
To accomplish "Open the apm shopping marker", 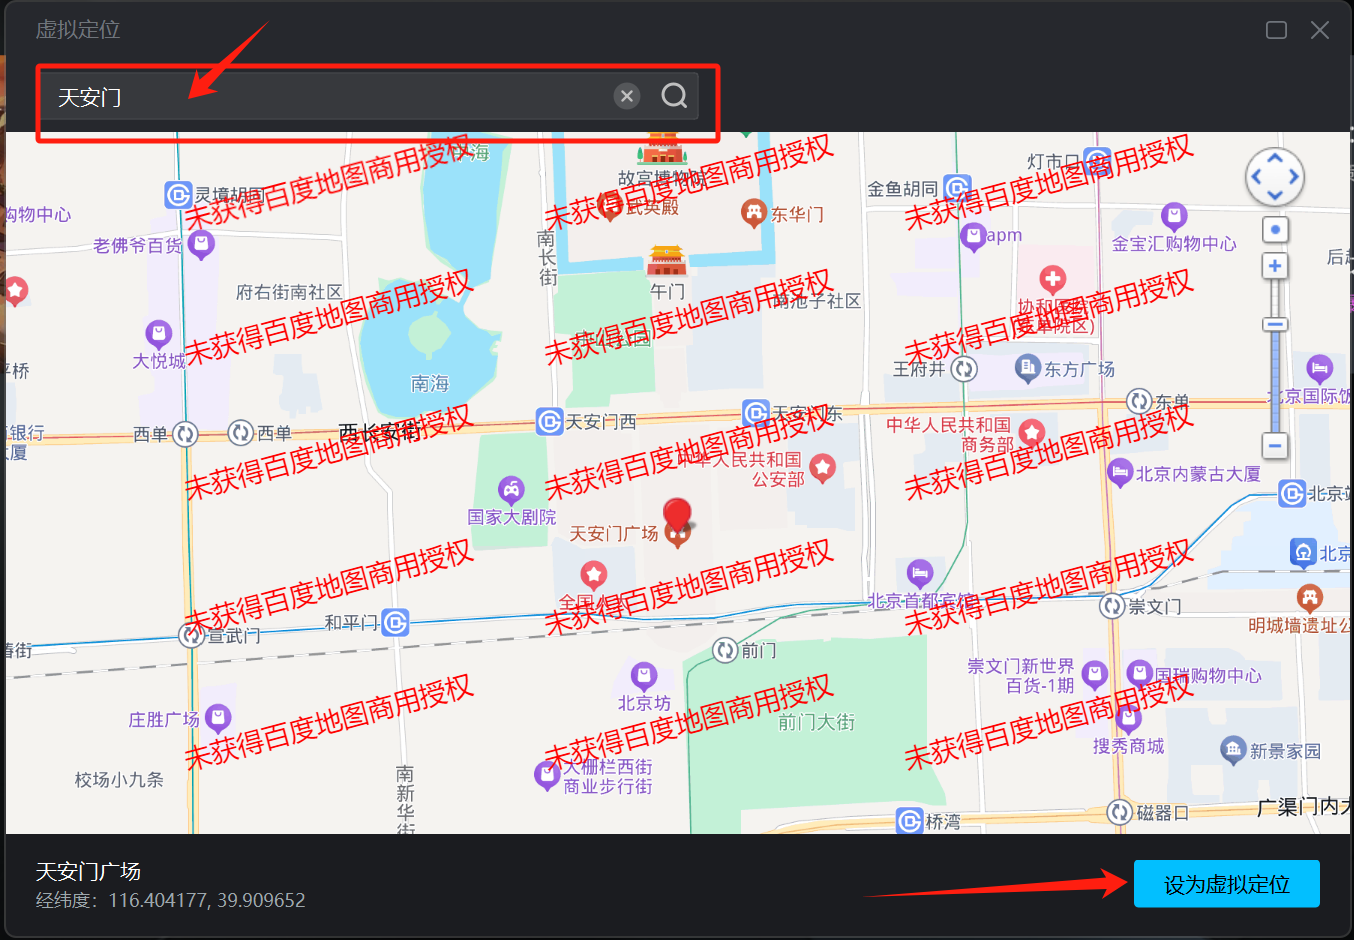I will 972,237.
